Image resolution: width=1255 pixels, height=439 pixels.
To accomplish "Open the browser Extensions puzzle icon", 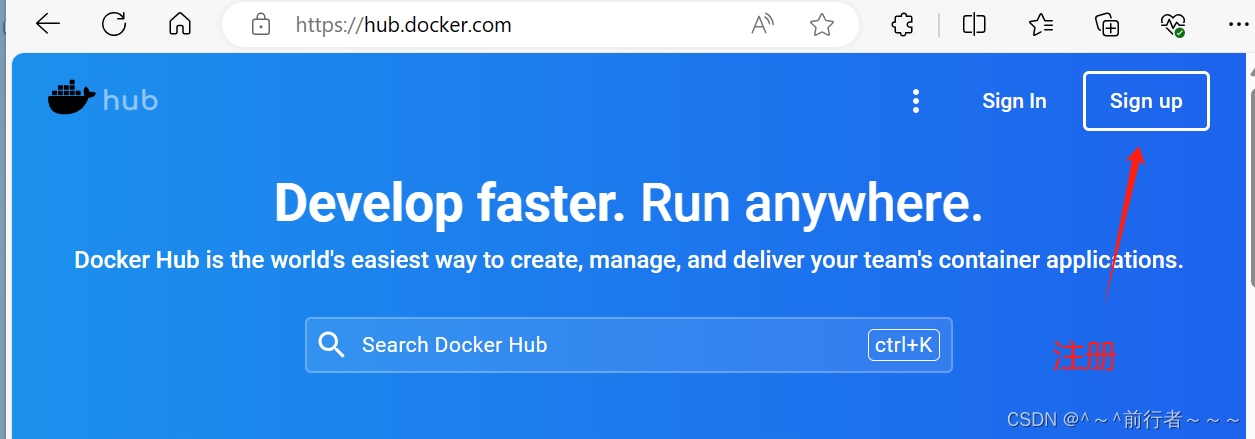I will (x=903, y=25).
